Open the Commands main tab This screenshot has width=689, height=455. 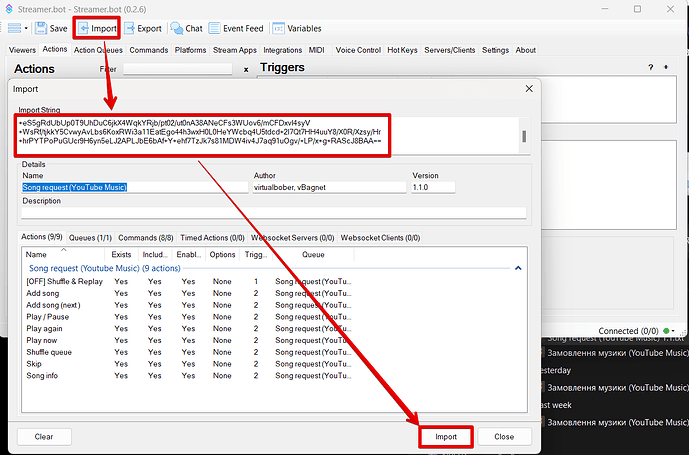point(149,50)
